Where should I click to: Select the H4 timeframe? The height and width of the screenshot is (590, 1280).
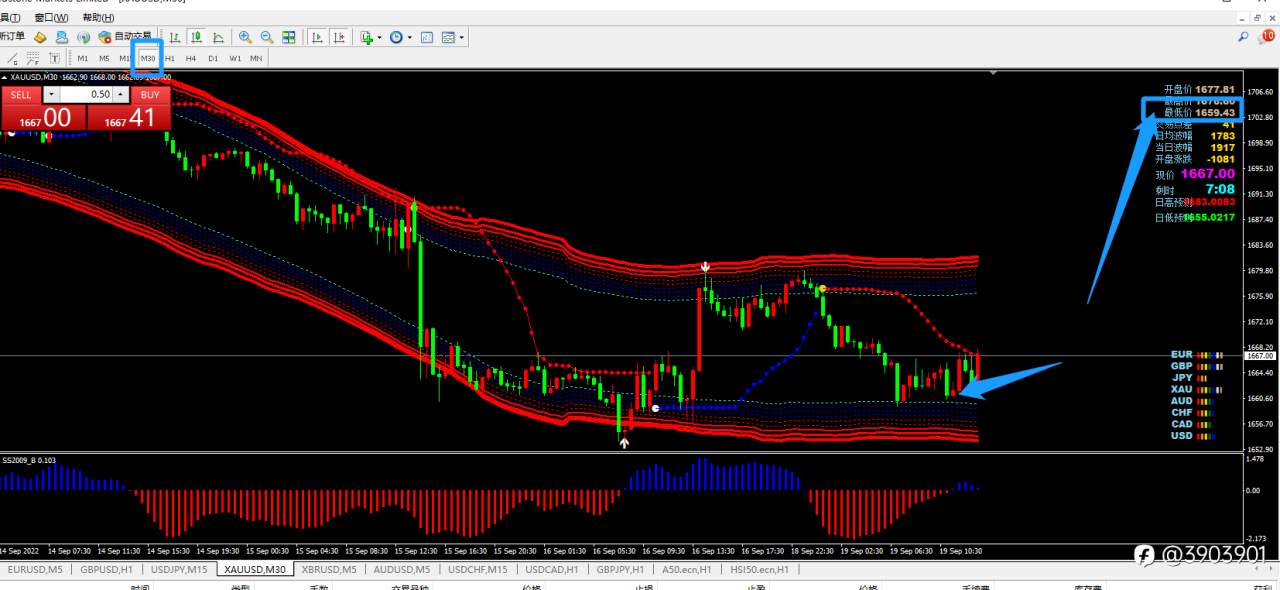coord(191,58)
